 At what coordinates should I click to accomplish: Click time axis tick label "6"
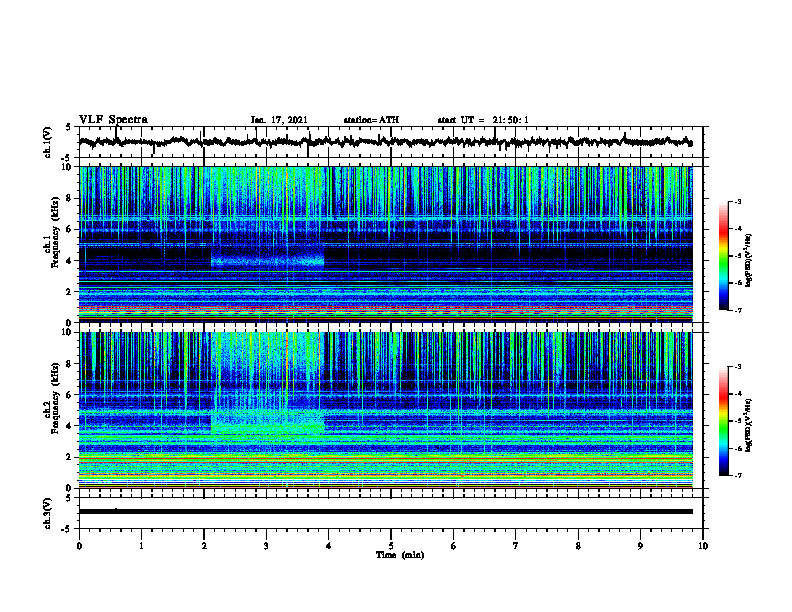(454, 546)
